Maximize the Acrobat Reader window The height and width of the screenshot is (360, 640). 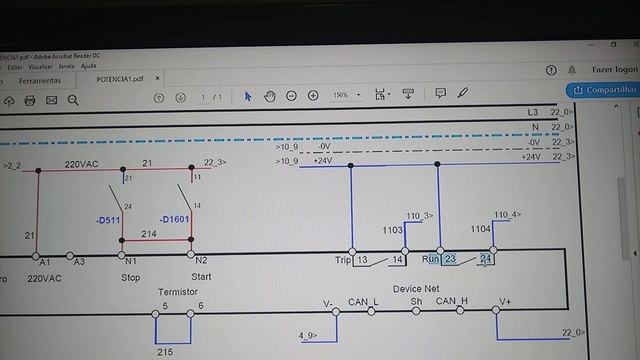click(x=613, y=44)
